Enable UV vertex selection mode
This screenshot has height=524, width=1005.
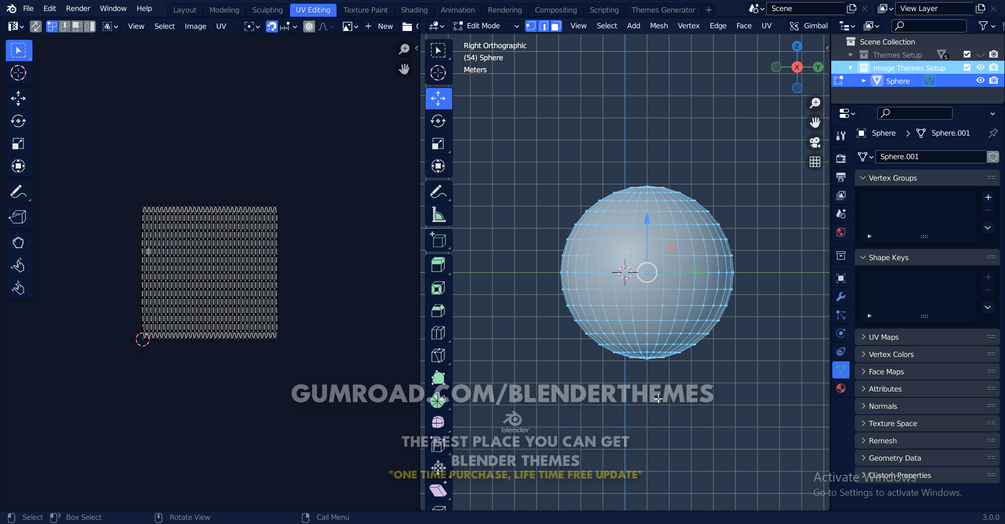pos(52,26)
